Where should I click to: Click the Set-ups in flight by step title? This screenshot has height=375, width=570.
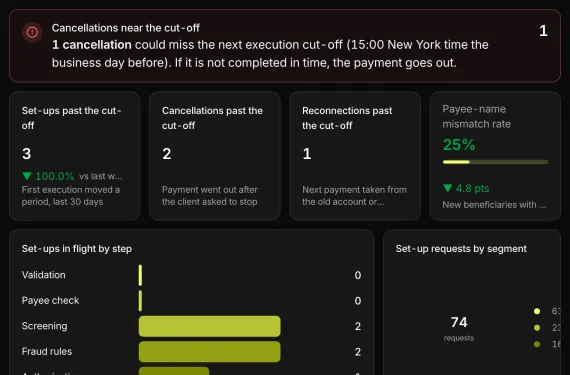pos(77,249)
